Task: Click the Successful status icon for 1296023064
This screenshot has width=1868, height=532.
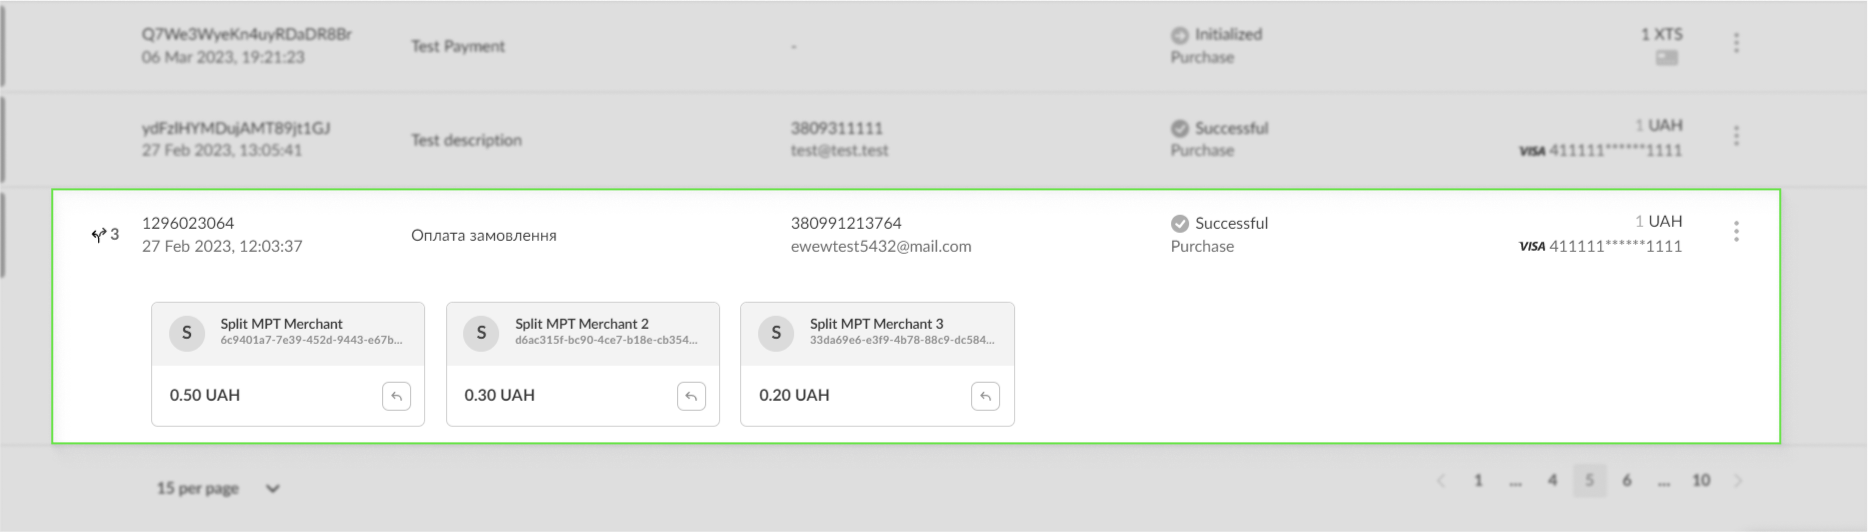Action: 1180,223
